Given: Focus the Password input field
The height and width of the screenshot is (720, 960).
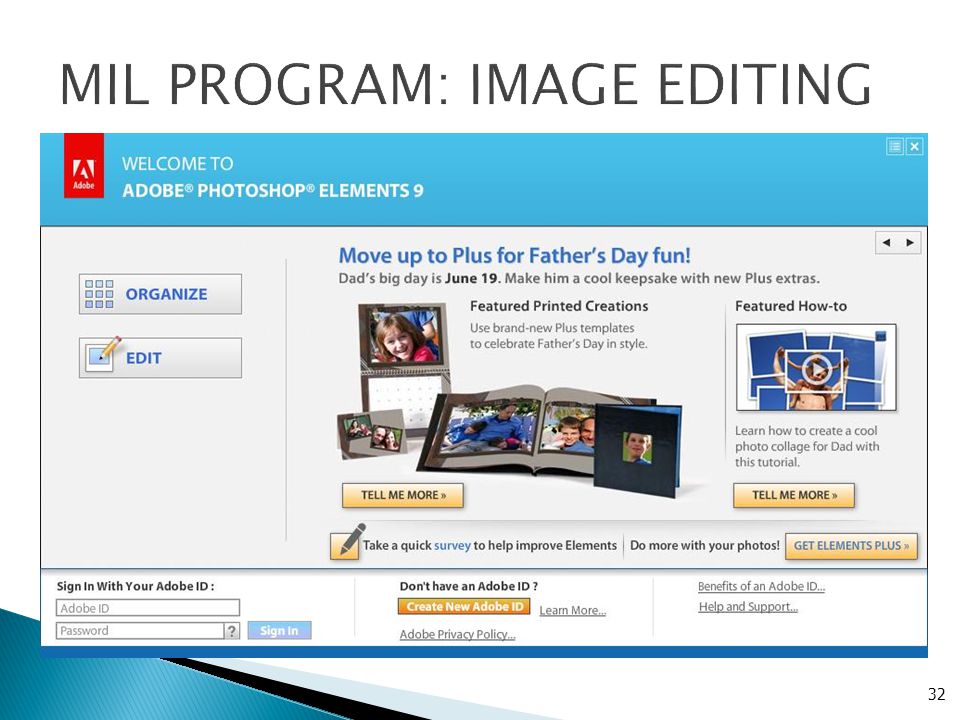Looking at the screenshot, I should [140, 631].
